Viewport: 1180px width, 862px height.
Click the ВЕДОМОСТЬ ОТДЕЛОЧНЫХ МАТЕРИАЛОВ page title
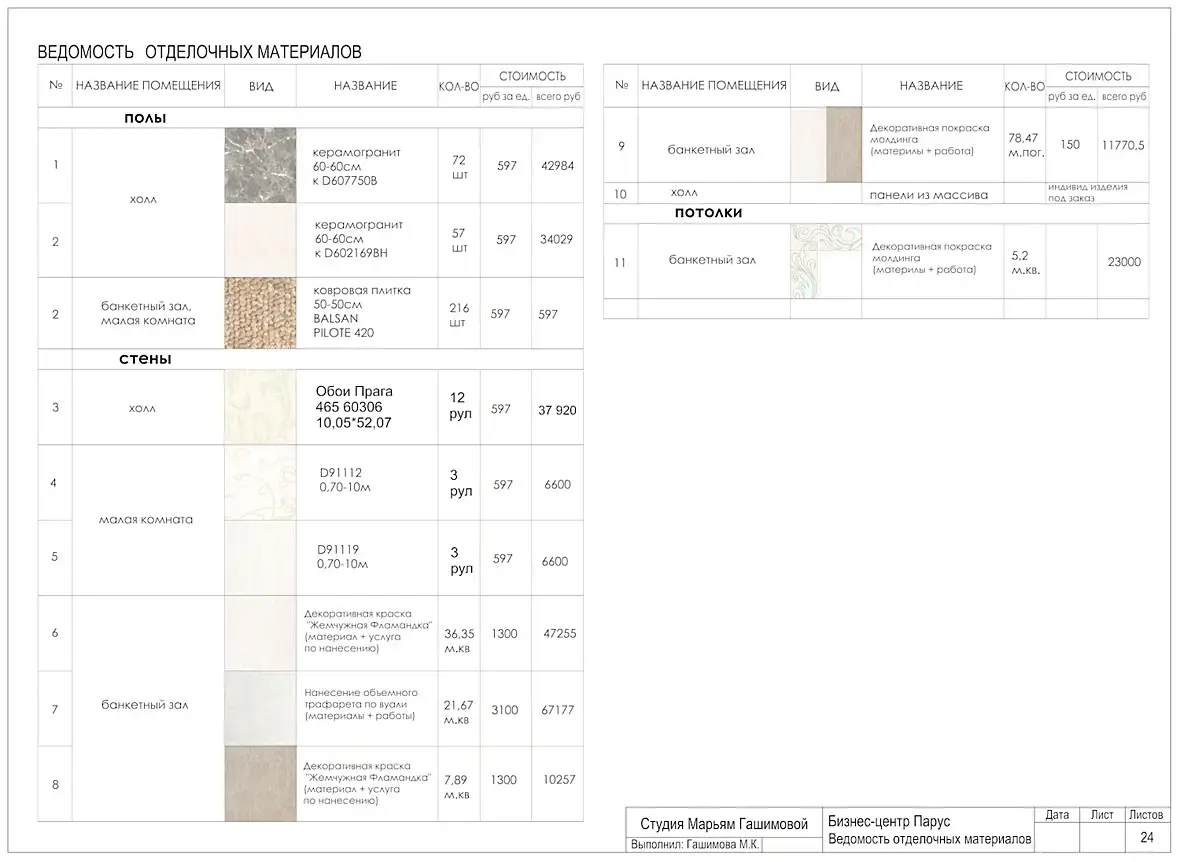pyautogui.click(x=199, y=52)
